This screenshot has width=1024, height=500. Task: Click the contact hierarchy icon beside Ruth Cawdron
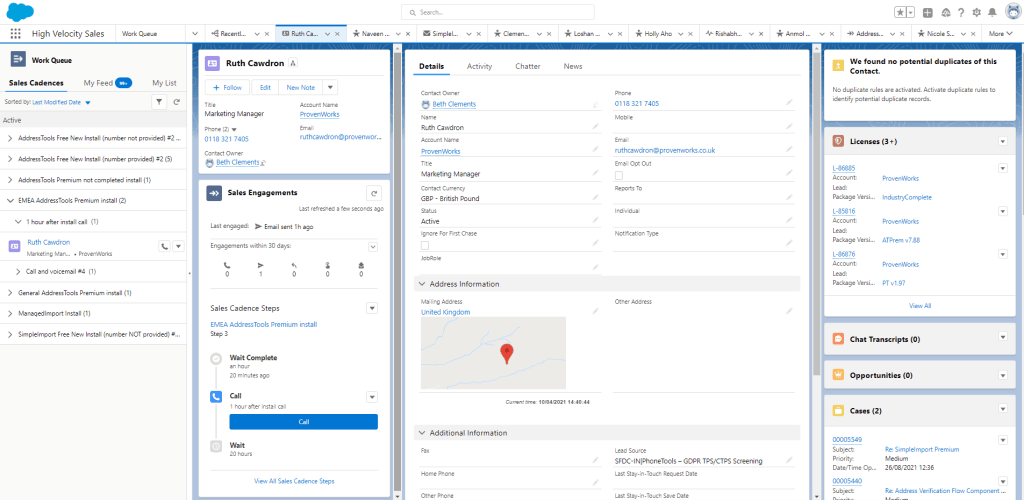pyautogui.click(x=293, y=63)
